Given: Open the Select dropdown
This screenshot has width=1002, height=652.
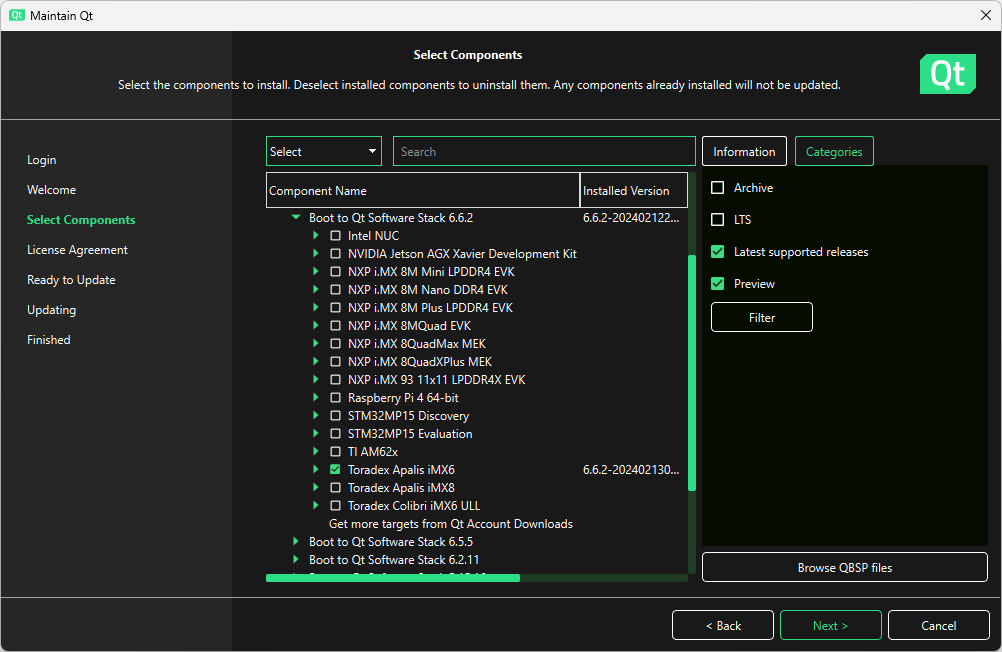Looking at the screenshot, I should [x=323, y=152].
